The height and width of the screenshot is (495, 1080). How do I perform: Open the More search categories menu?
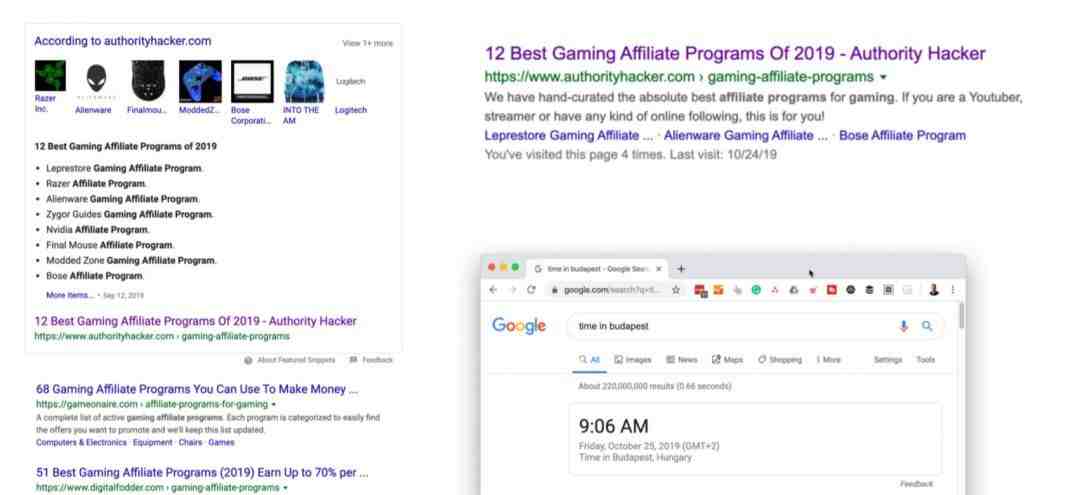829,359
